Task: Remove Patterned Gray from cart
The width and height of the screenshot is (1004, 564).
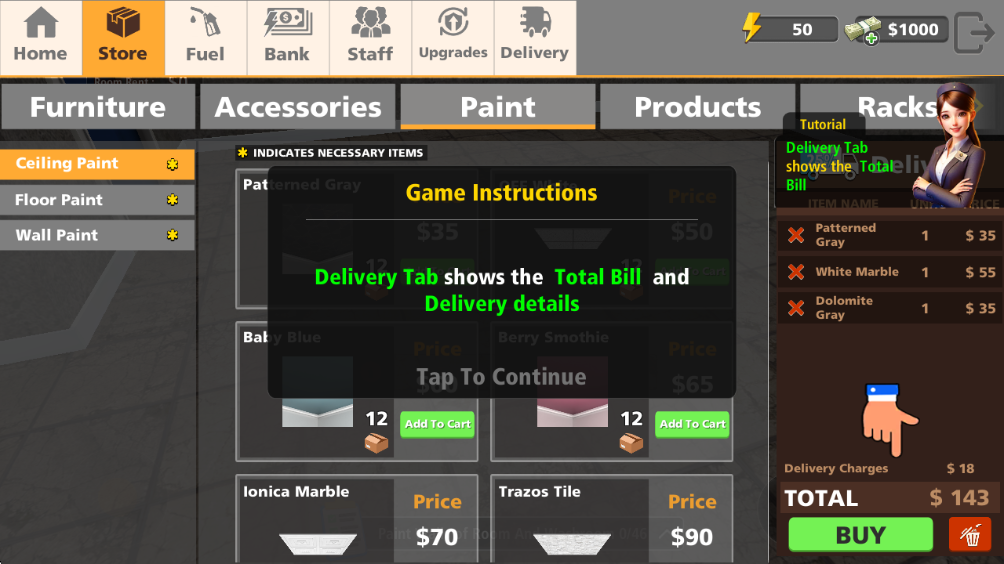Action: pyautogui.click(x=796, y=236)
